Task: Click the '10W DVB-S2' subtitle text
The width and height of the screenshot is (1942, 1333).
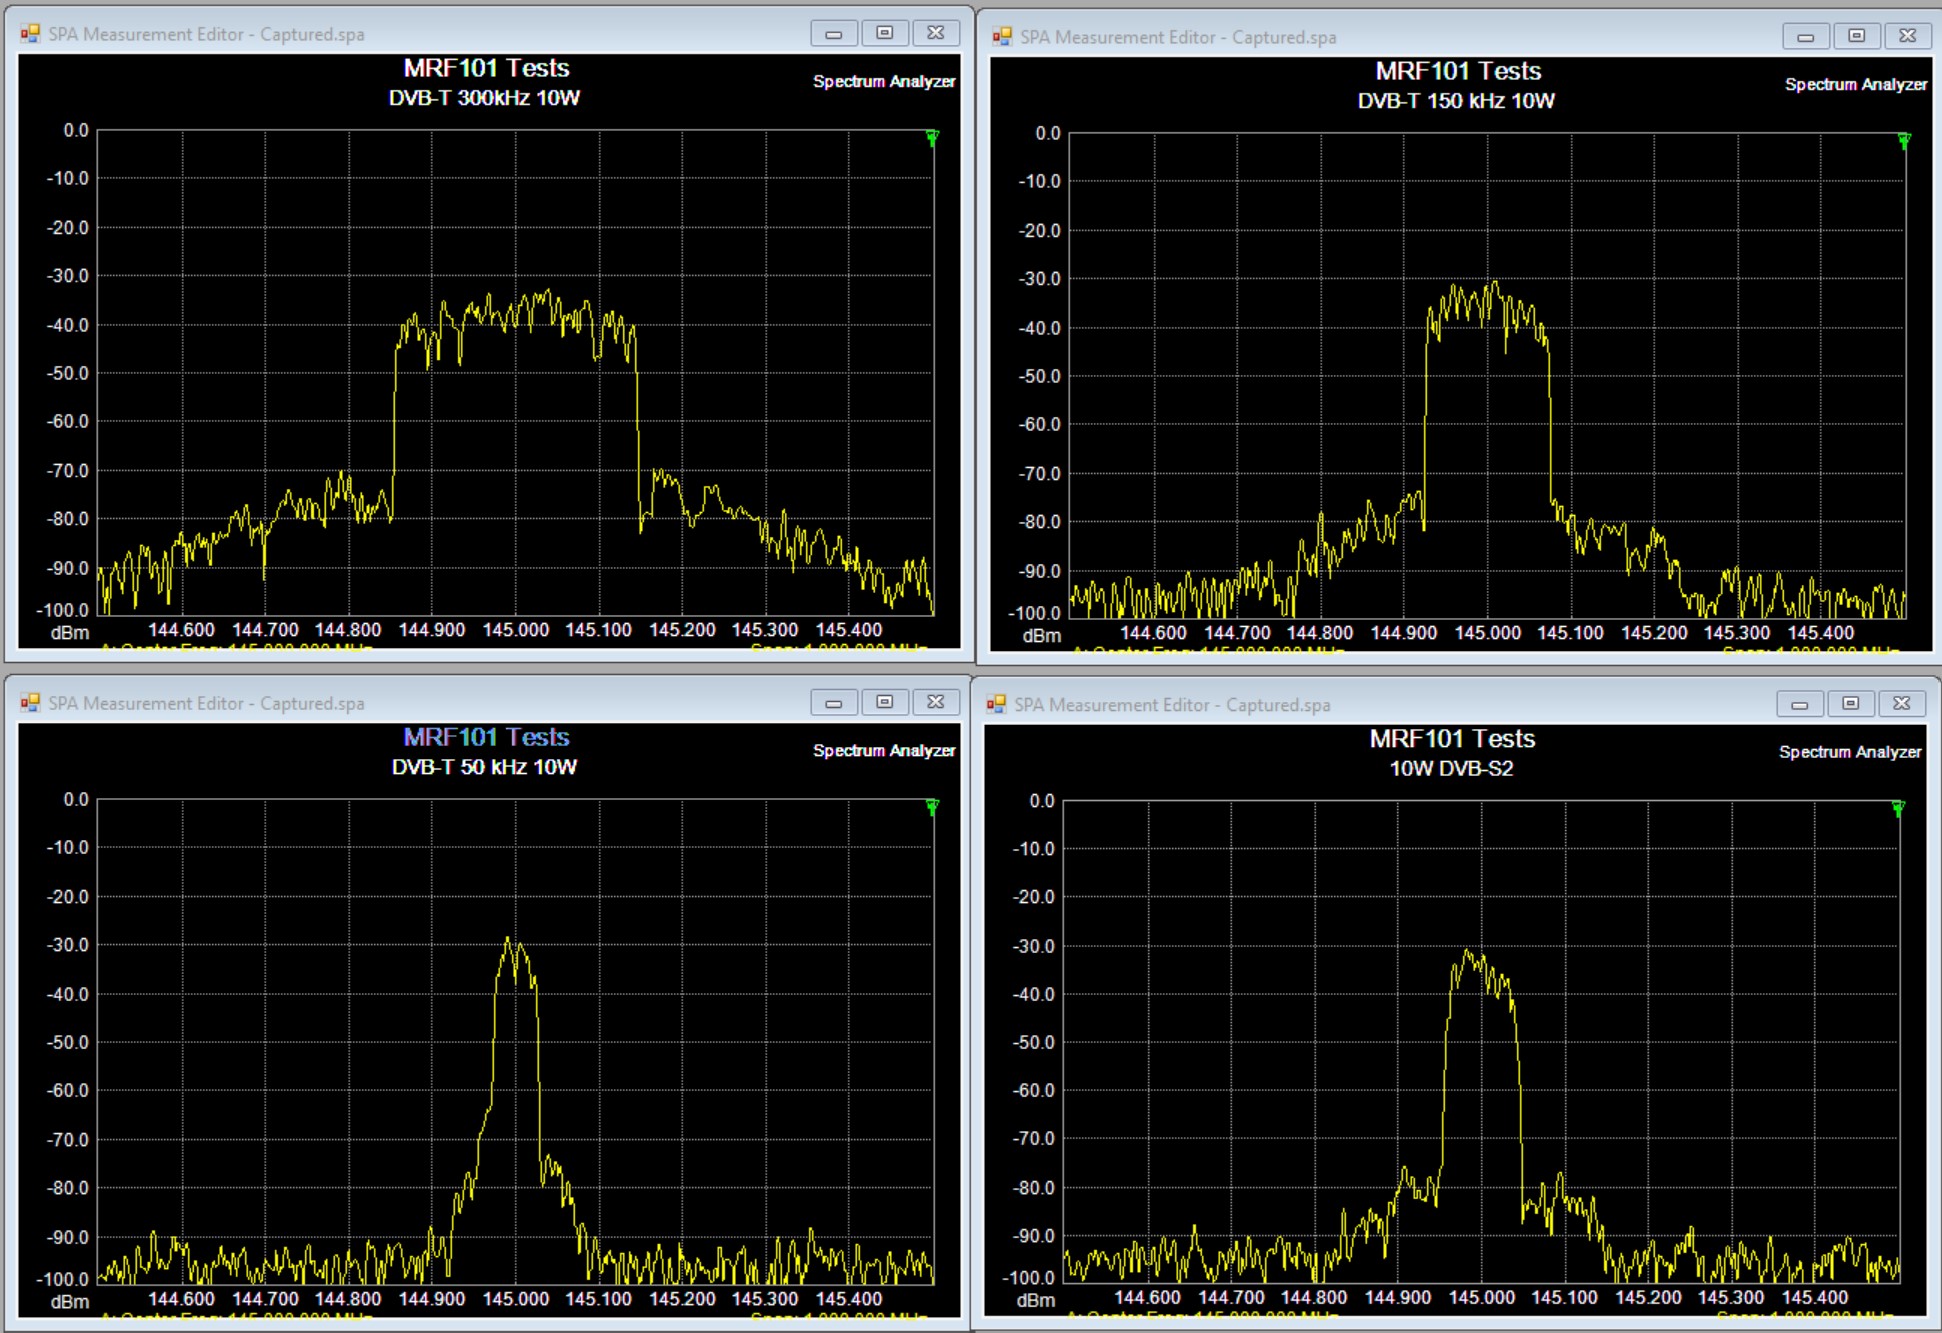Action: (1451, 769)
